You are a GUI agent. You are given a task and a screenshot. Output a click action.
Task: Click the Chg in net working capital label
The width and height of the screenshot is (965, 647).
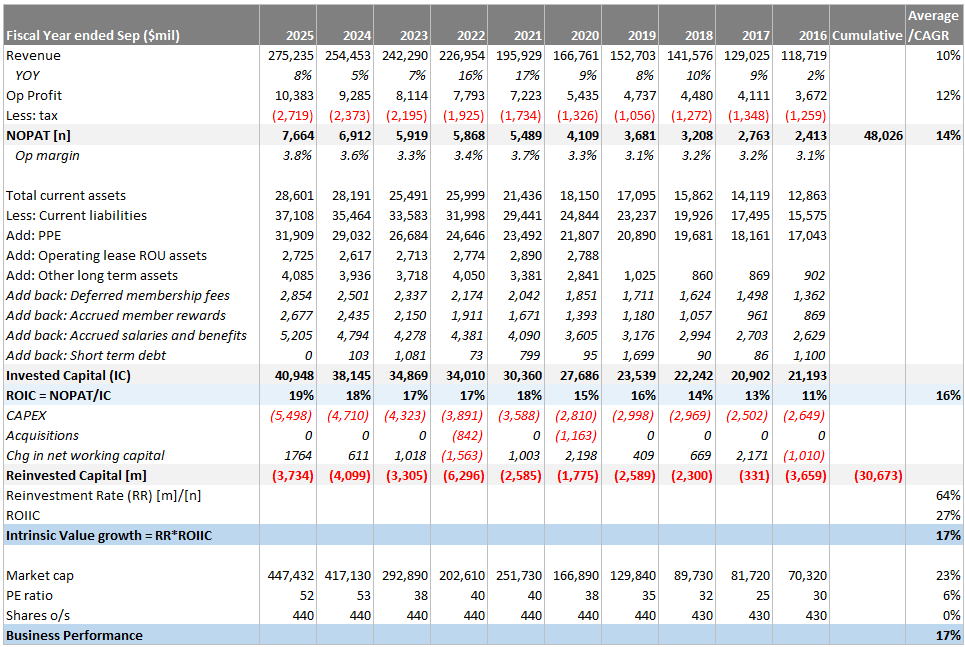click(x=86, y=456)
